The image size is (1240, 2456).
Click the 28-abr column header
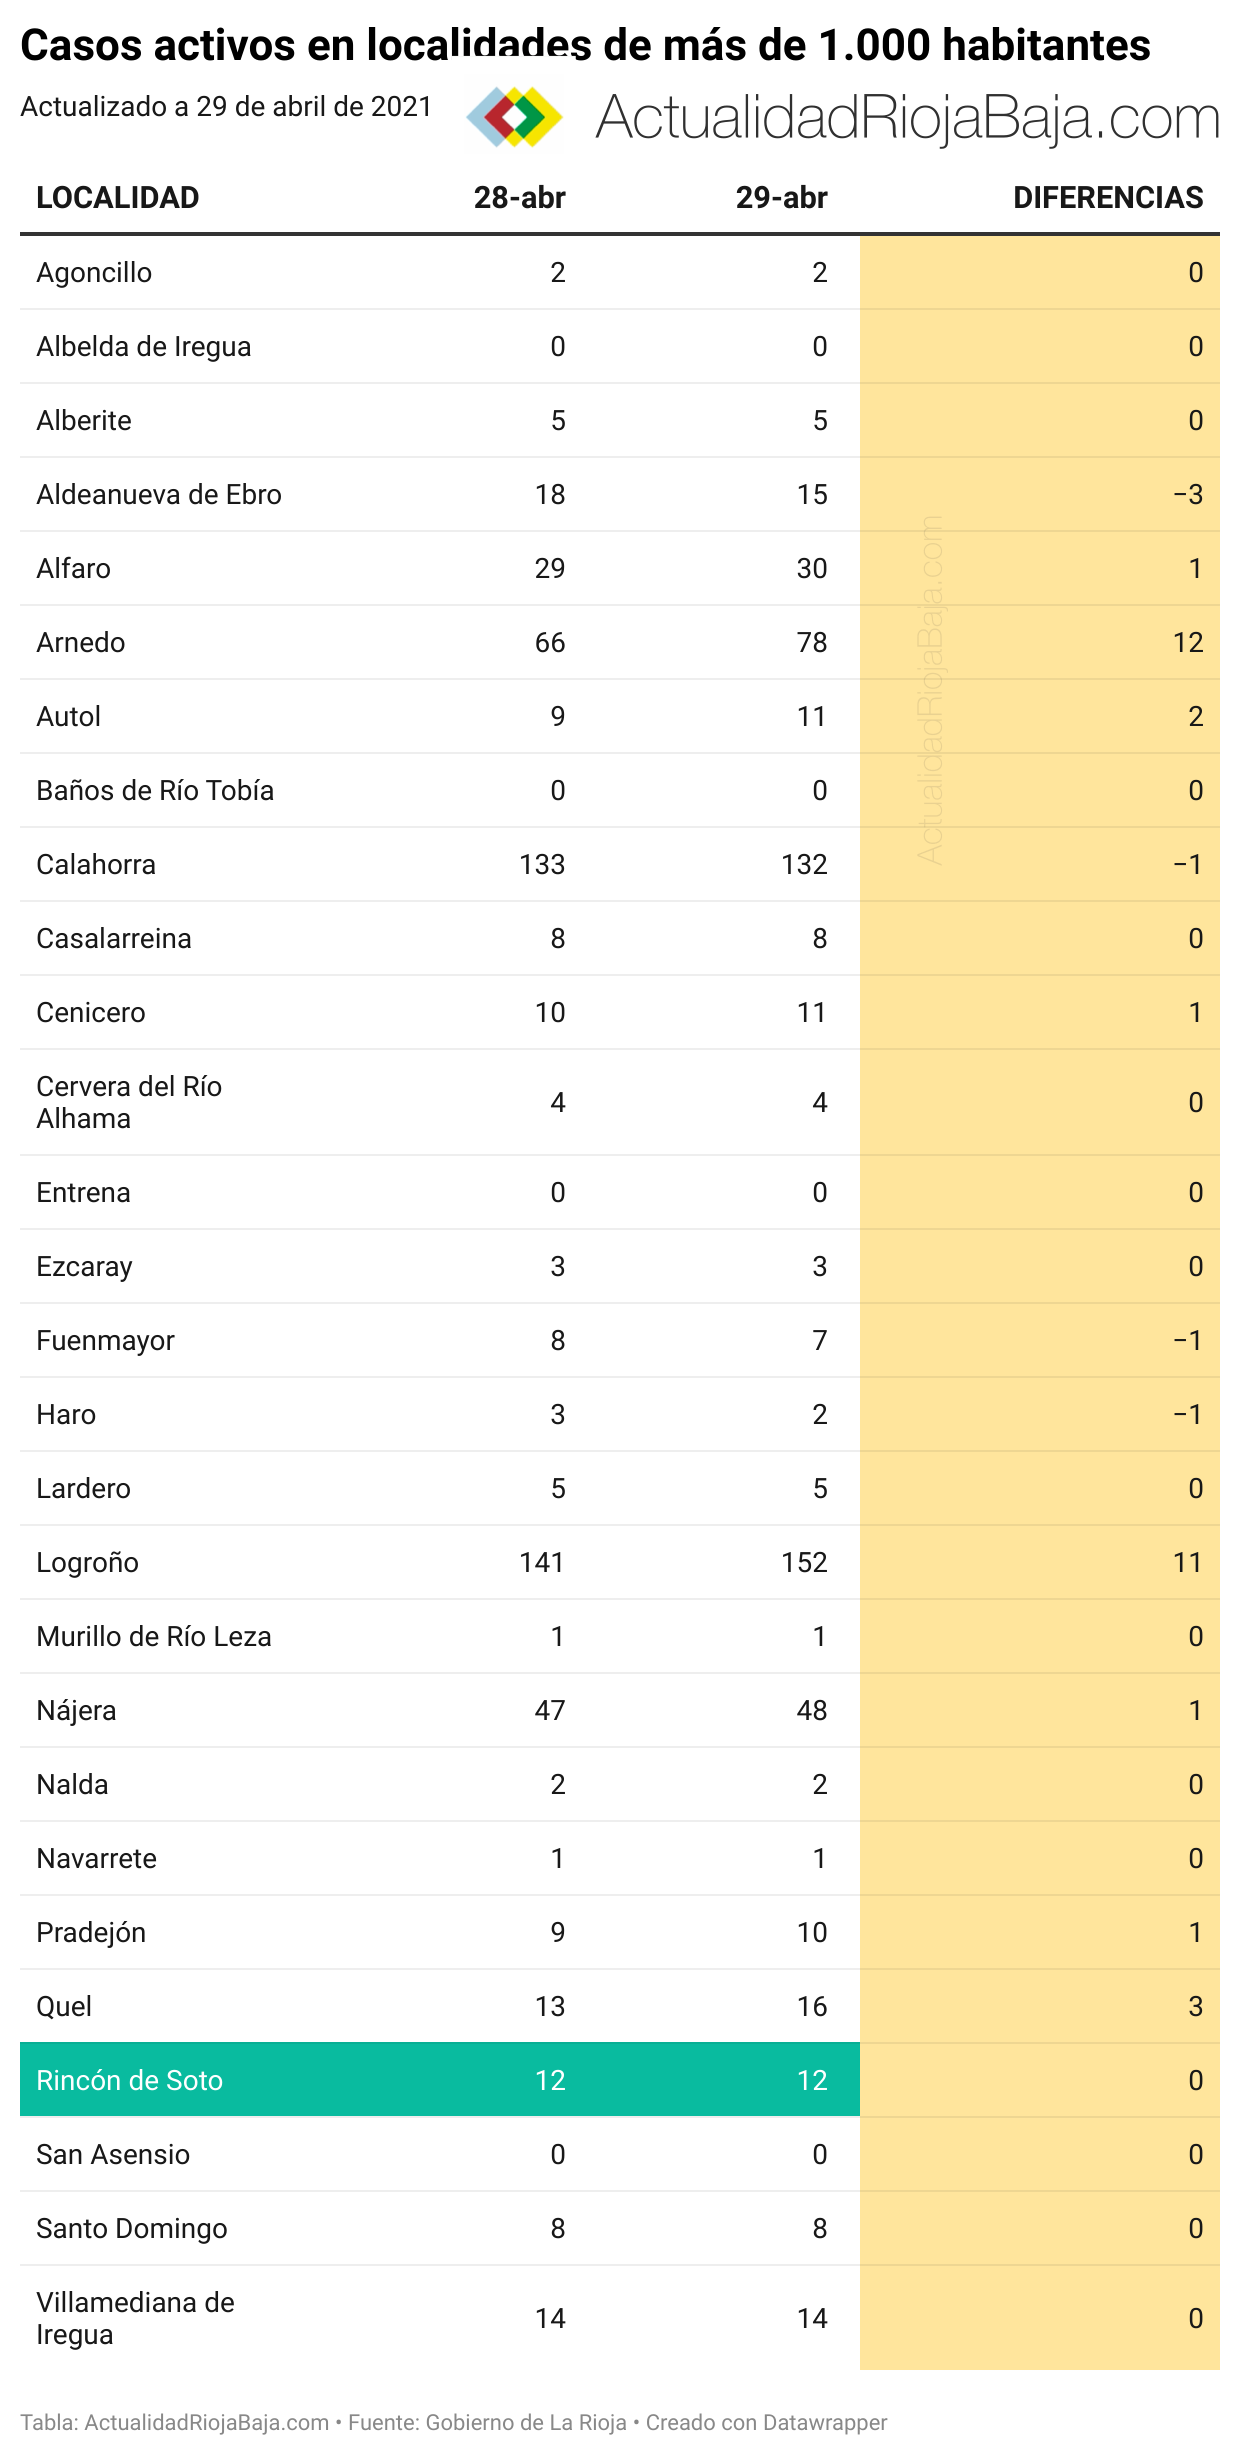click(519, 198)
